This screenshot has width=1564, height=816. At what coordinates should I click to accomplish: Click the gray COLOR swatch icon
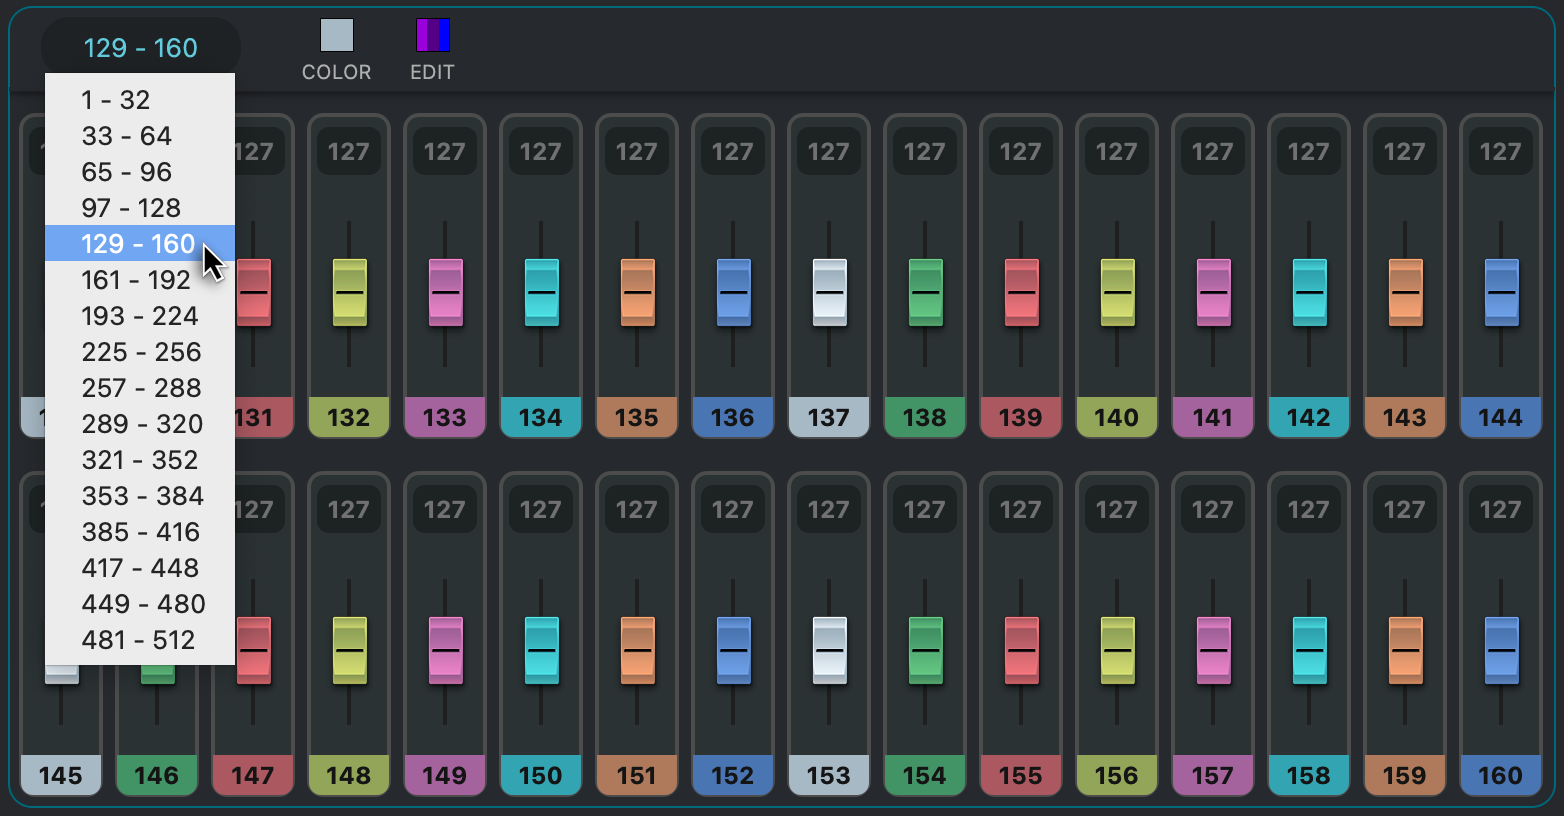point(337,36)
